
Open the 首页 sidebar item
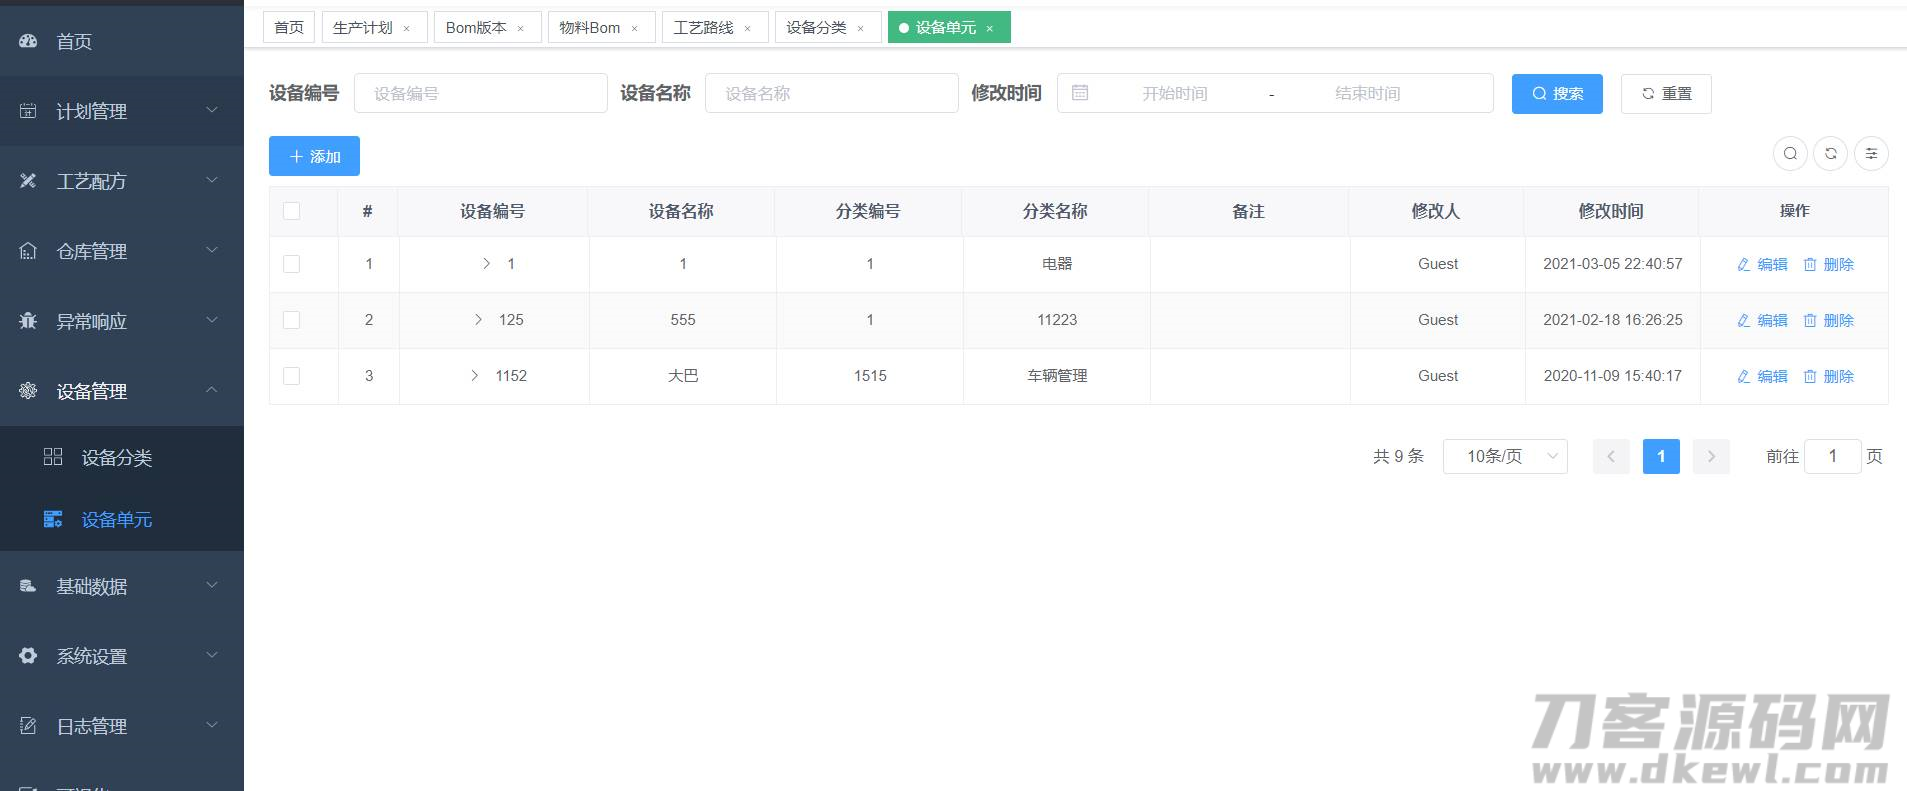122,41
